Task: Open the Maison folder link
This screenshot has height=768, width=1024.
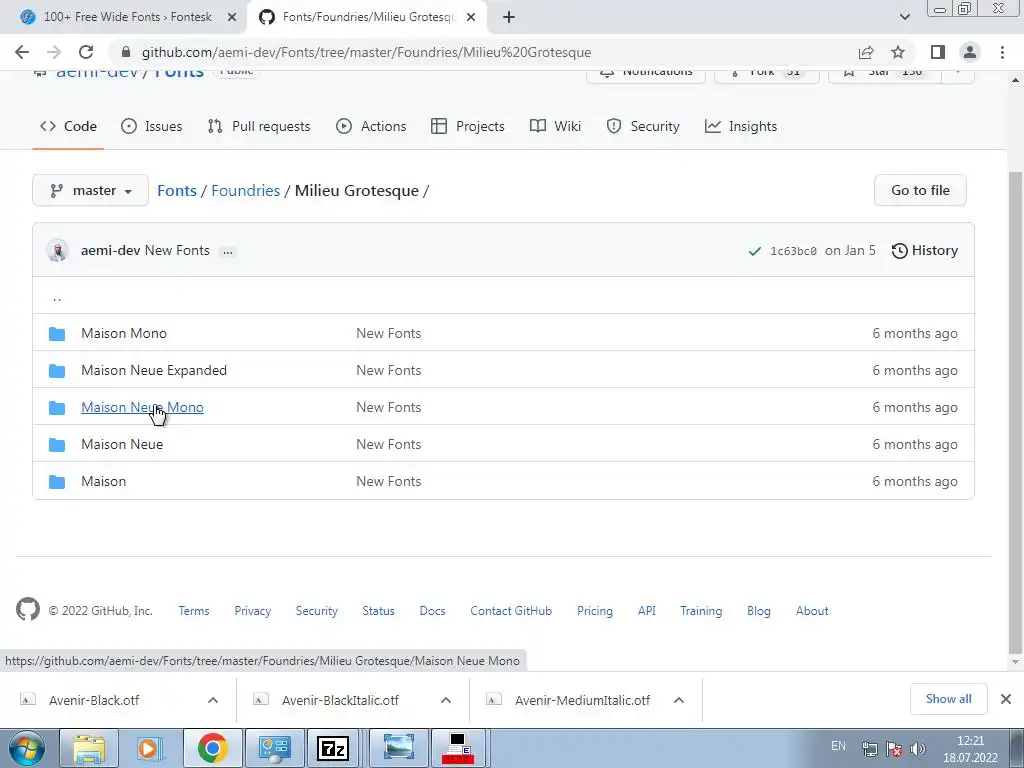Action: (x=103, y=481)
